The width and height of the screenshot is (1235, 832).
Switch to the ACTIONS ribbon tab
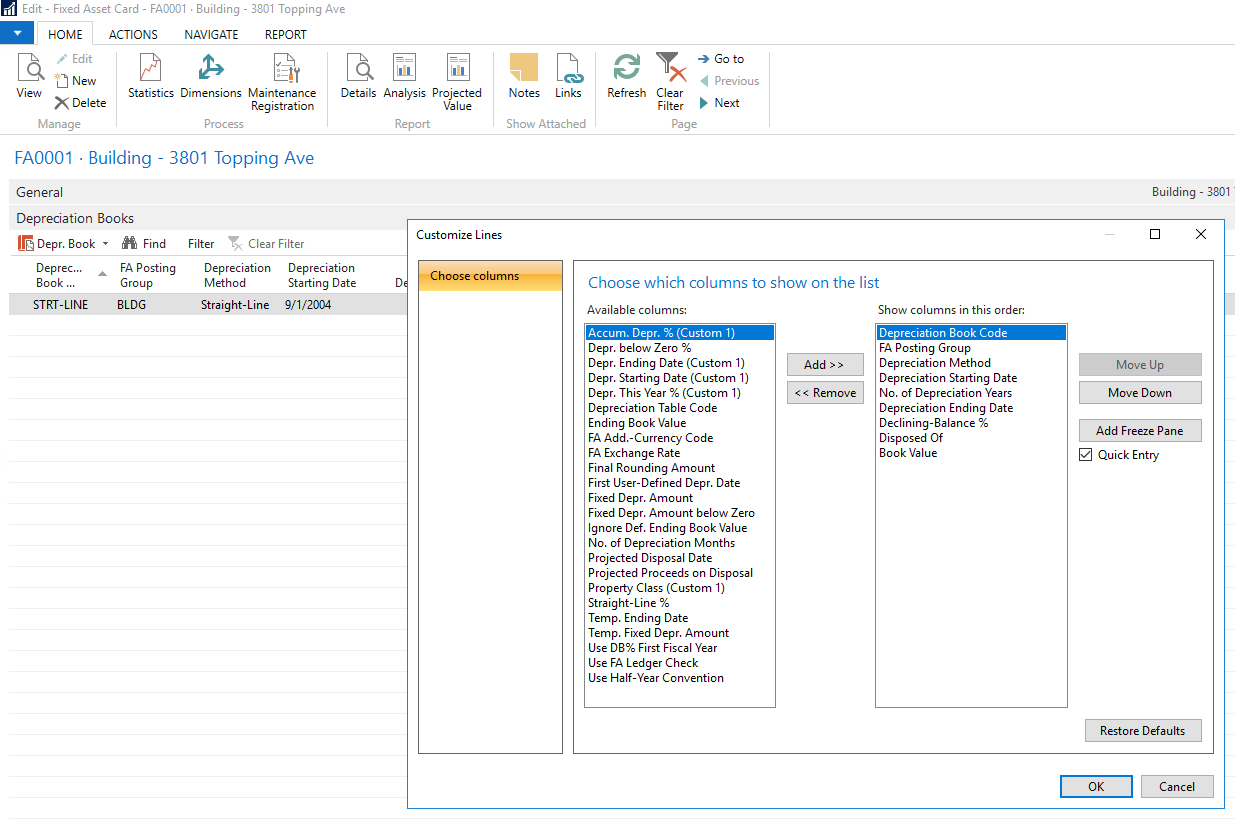[133, 34]
